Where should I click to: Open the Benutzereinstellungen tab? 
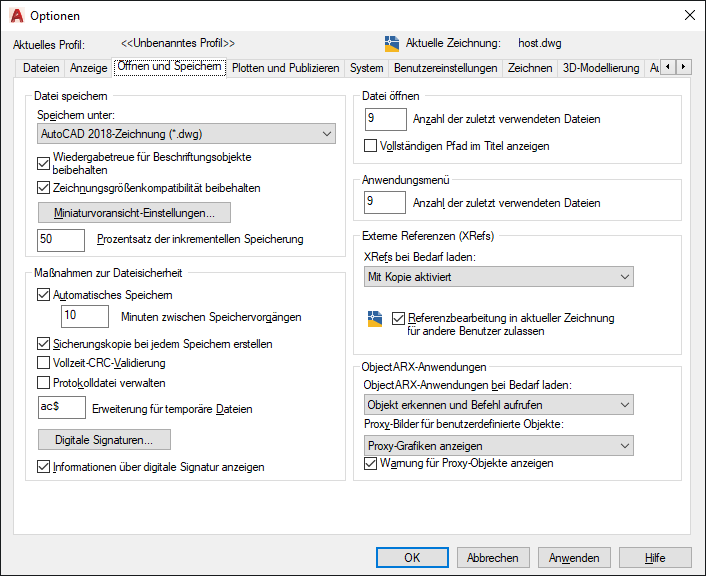(x=446, y=68)
